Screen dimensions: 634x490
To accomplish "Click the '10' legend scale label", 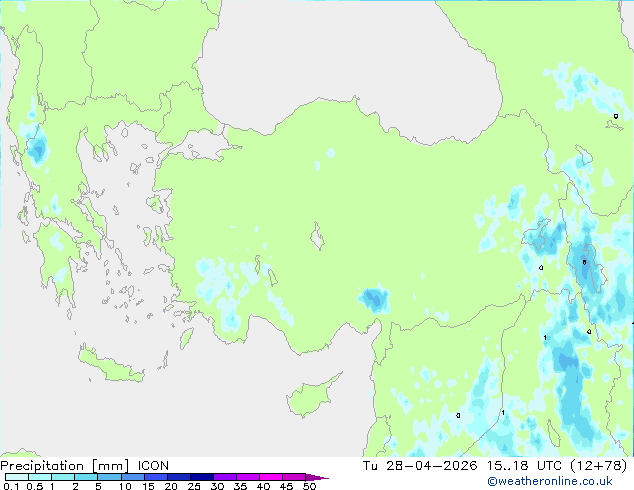I will (125, 486).
